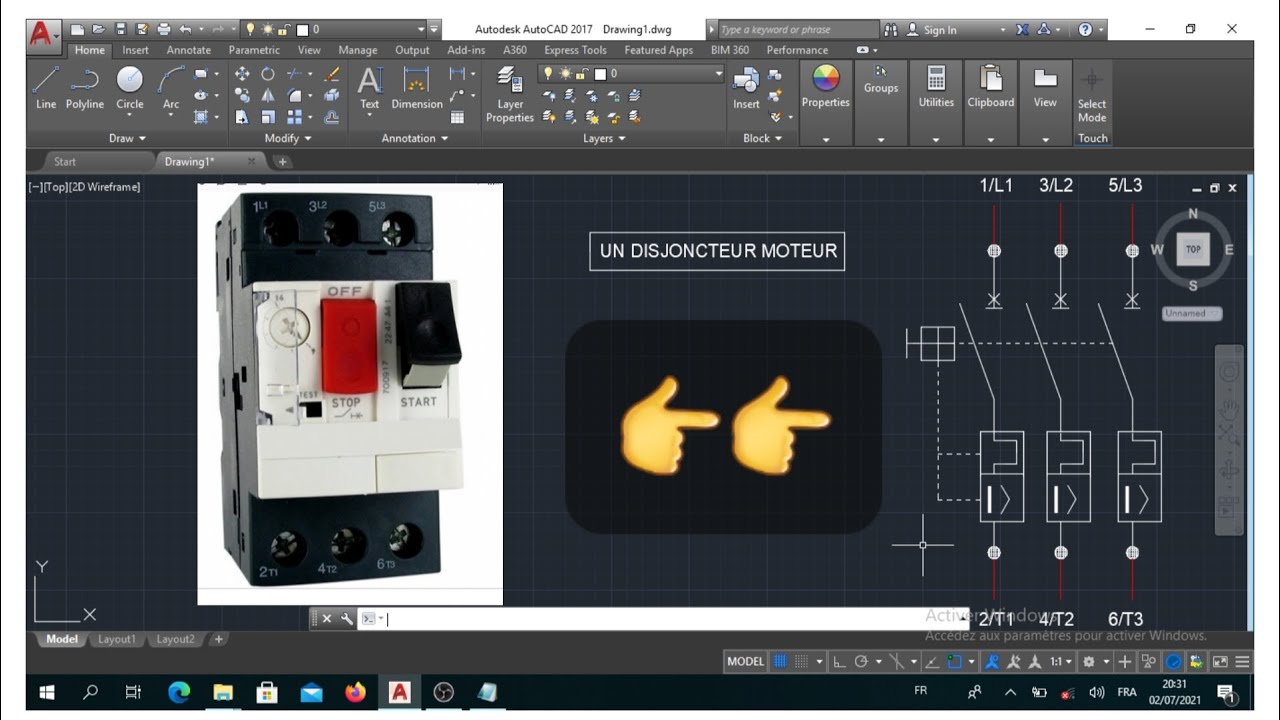Click the ViewCube TOP face
1280x720 pixels.
pyautogui.click(x=1193, y=250)
